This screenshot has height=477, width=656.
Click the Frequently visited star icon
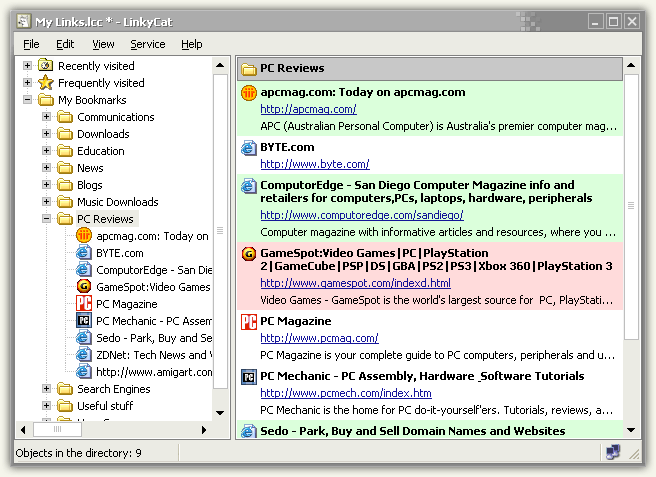[x=46, y=83]
